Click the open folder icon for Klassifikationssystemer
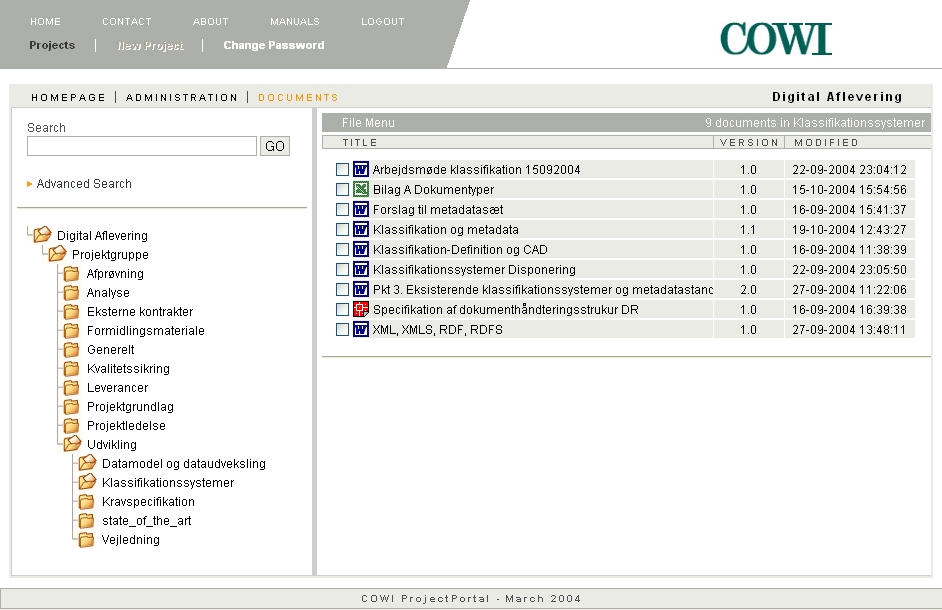Screen dimensions: 942x610 87,482
